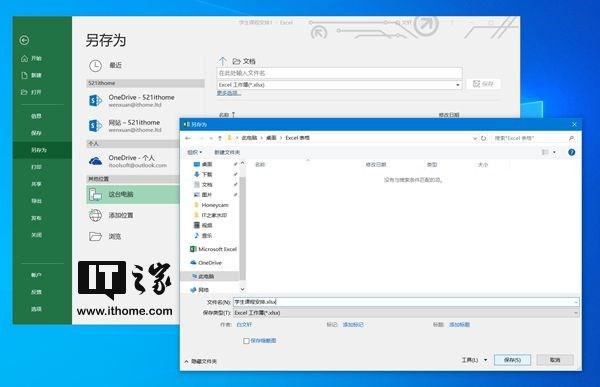This screenshot has height=387, width=600.
Task: Click the backstage file name input field
Action: point(339,73)
